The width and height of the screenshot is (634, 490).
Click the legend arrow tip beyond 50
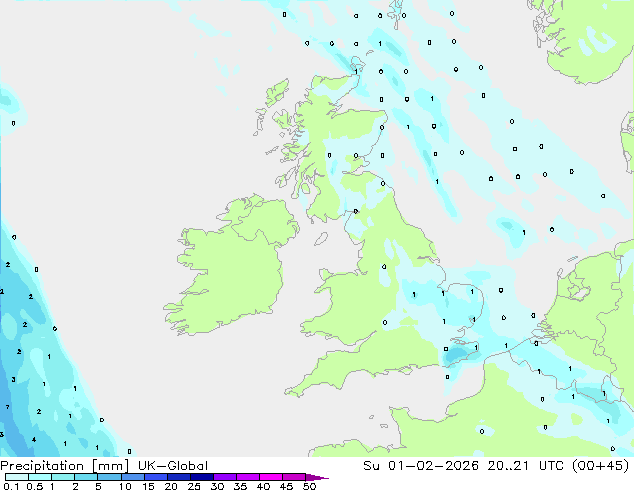317,477
